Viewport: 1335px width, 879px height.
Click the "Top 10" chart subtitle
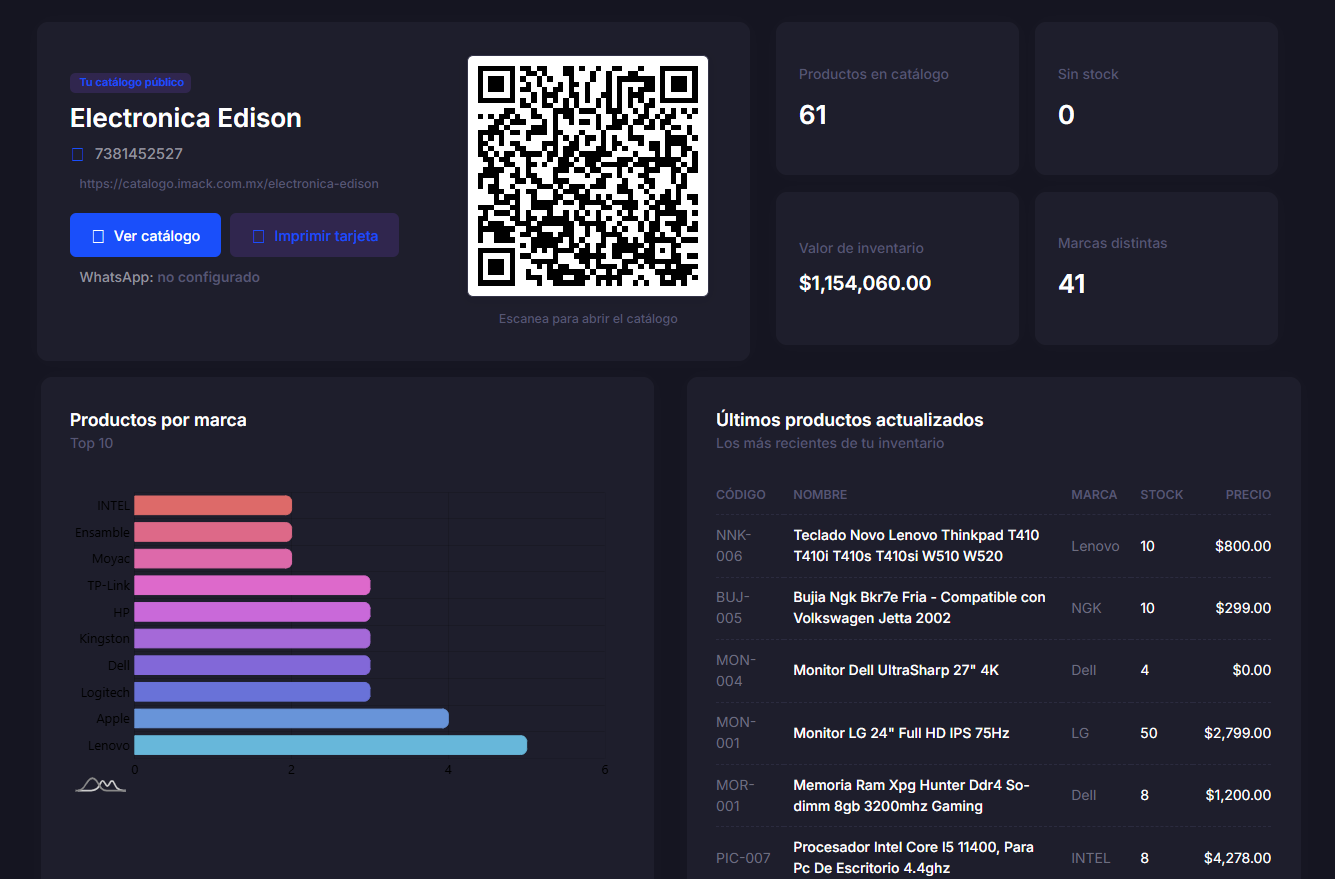[x=91, y=443]
